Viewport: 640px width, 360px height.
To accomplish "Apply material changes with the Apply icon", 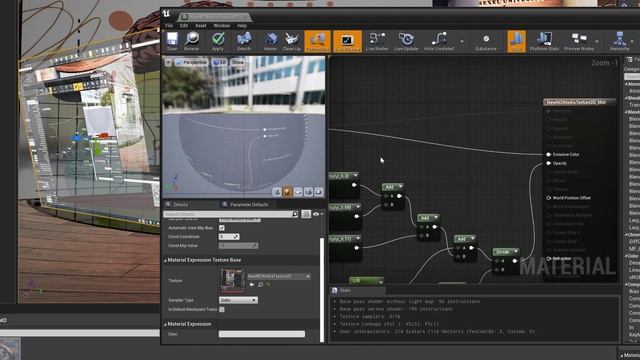I will coord(218,41).
